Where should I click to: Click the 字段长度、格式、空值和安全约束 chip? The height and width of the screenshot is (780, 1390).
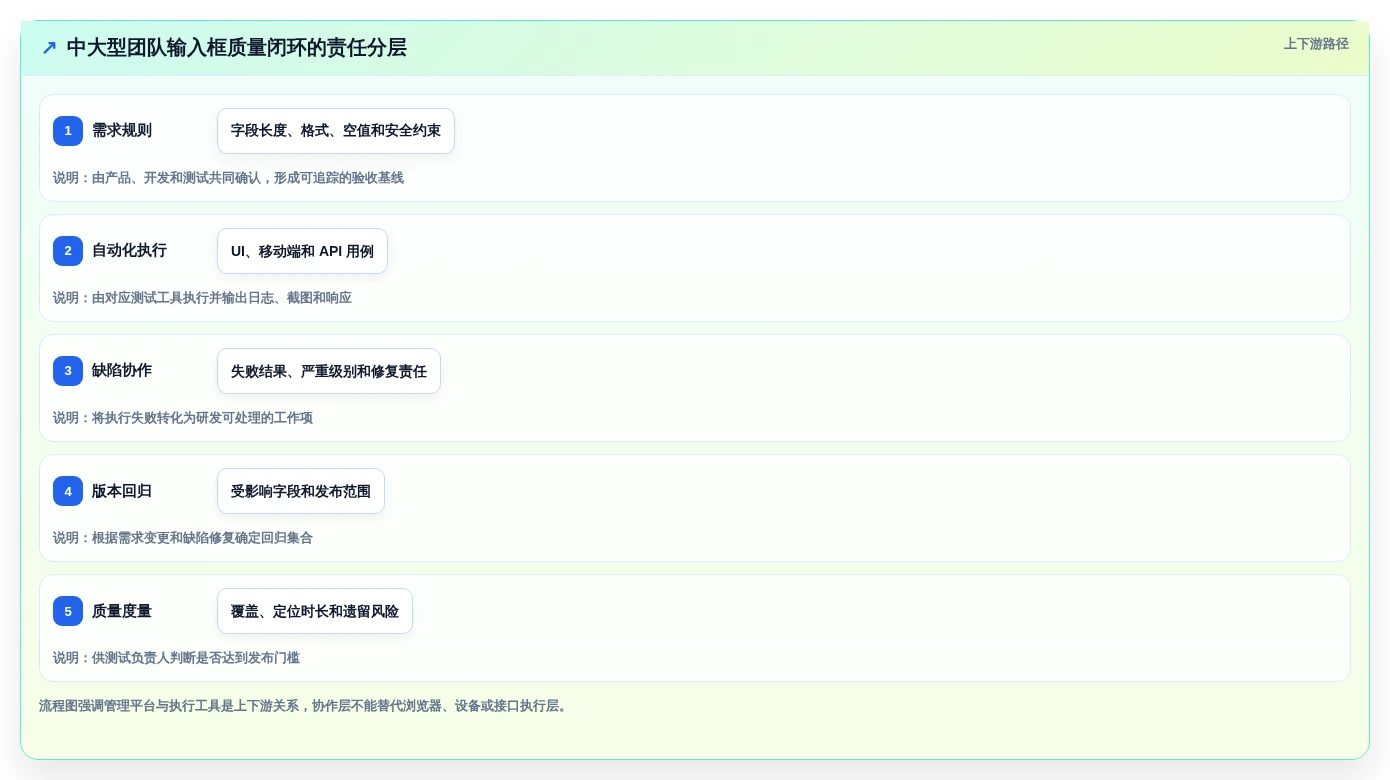(x=336, y=131)
